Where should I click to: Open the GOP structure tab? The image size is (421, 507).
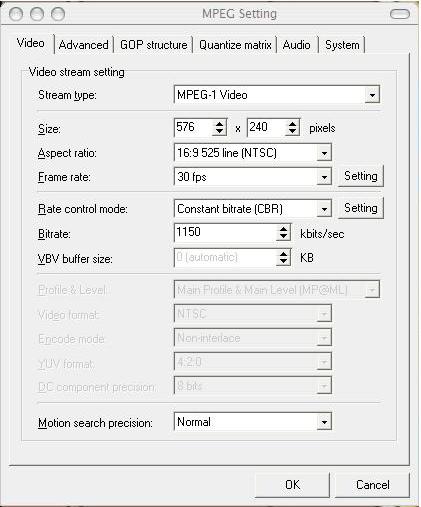click(x=154, y=45)
